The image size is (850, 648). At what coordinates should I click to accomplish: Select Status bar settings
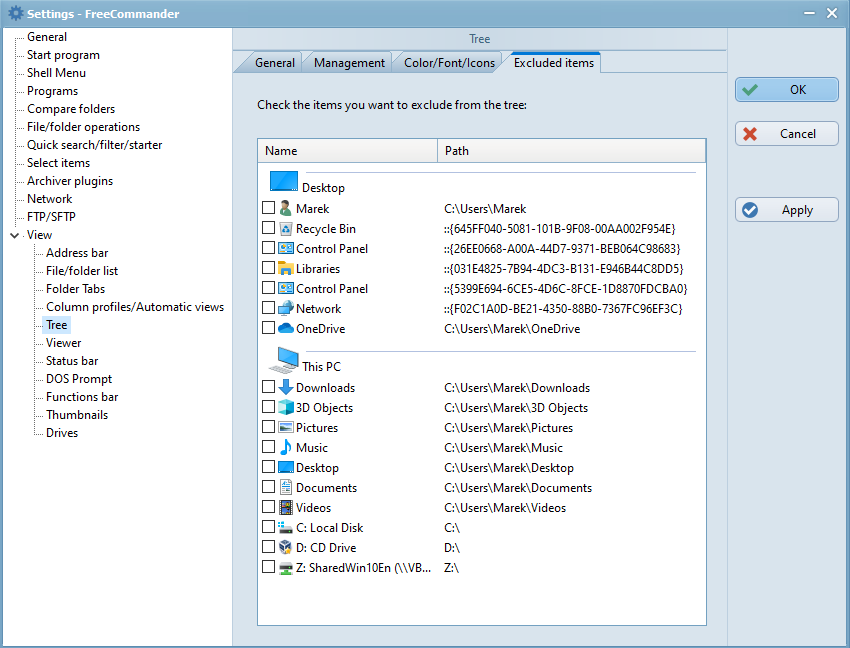72,361
